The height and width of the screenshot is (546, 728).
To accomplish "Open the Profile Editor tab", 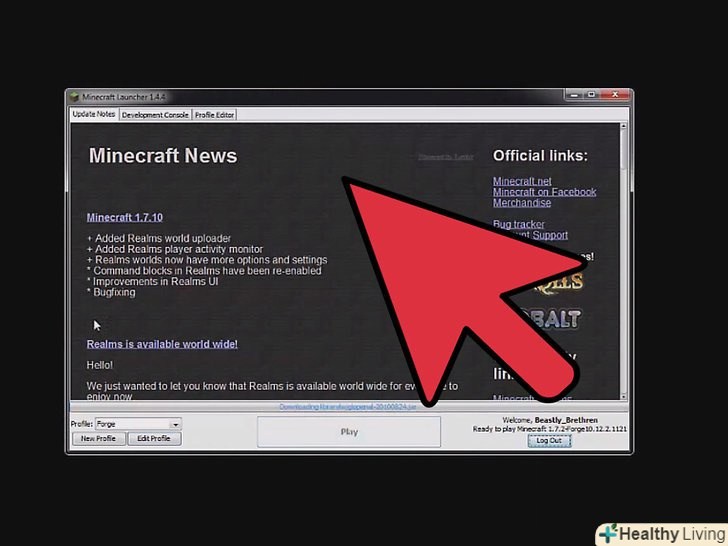I will (214, 115).
